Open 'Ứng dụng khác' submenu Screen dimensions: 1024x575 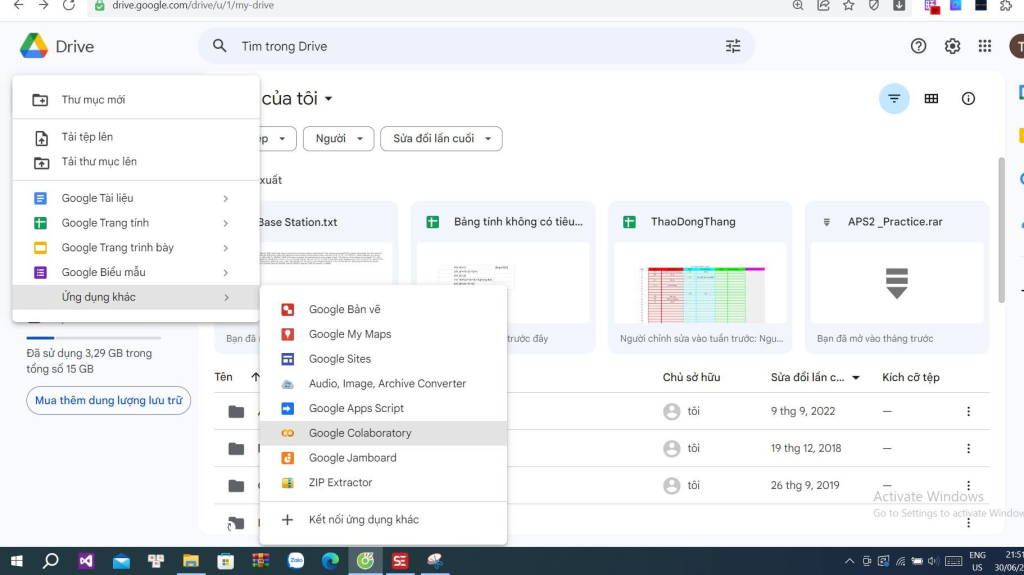(136, 297)
